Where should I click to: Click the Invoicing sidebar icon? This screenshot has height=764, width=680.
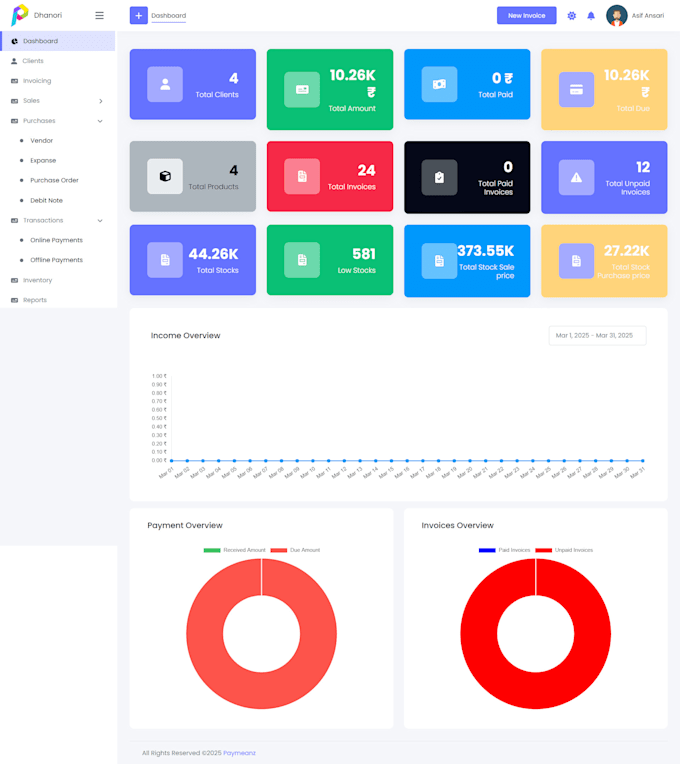pos(15,81)
